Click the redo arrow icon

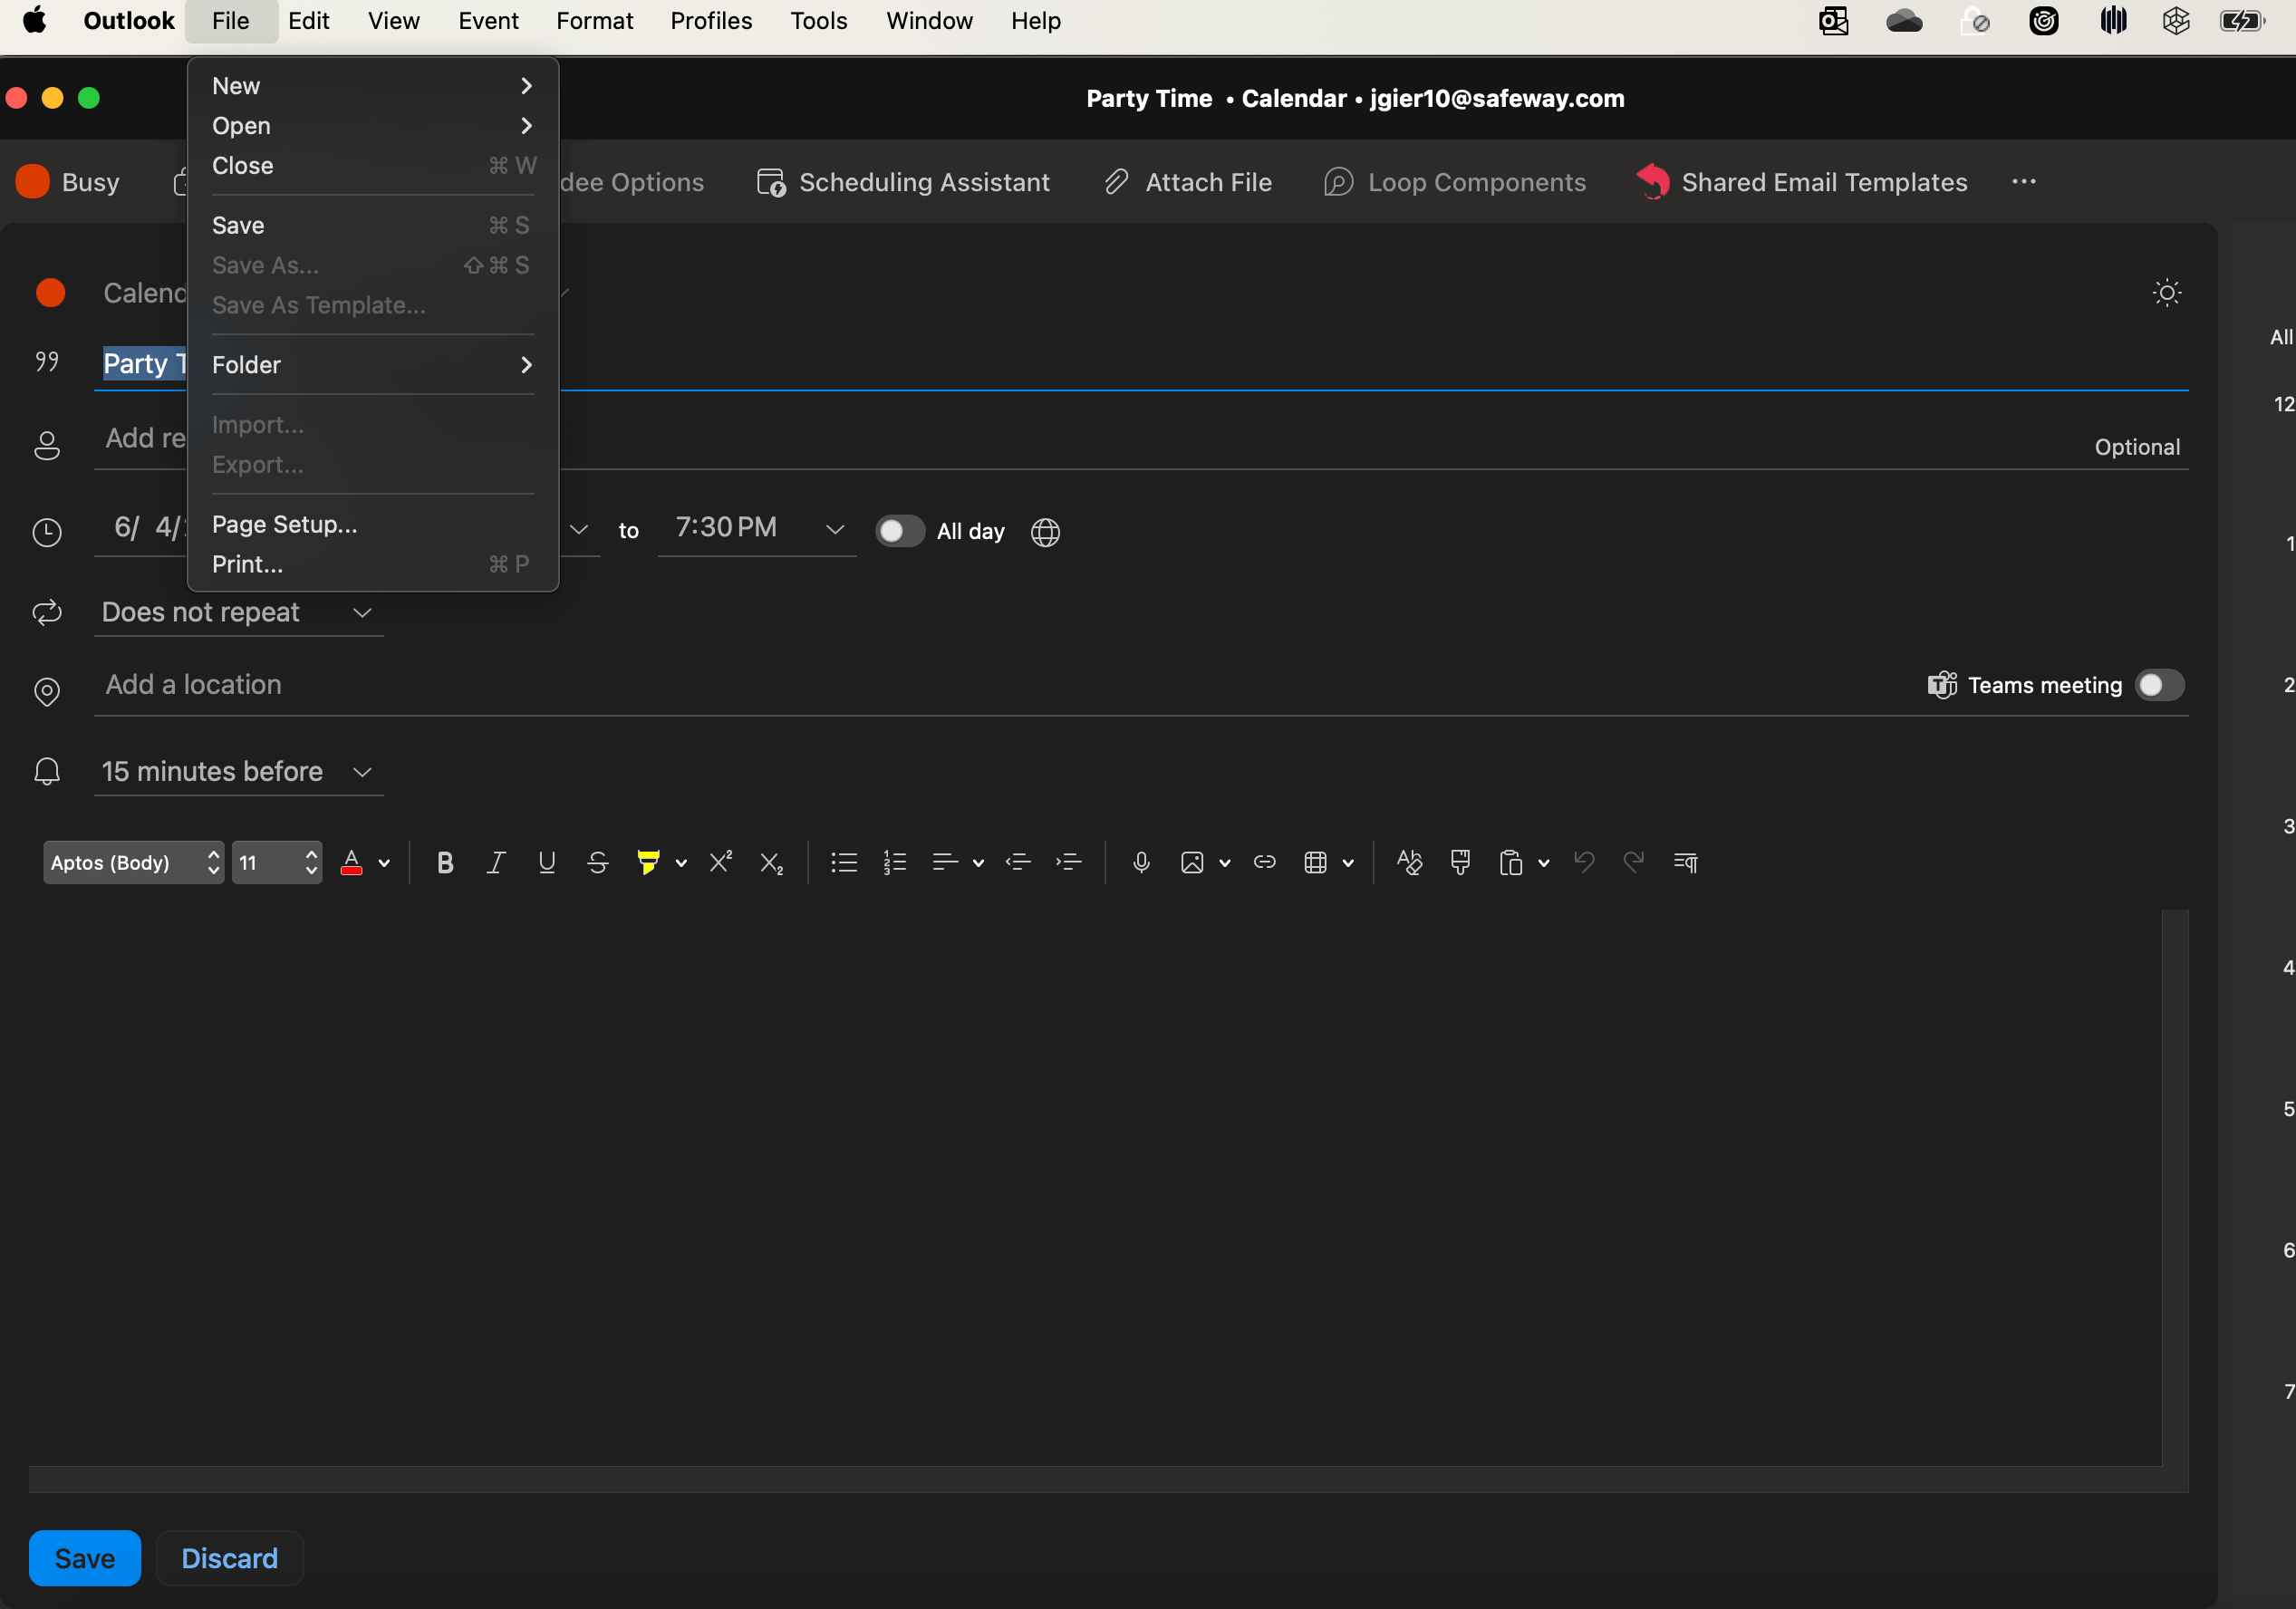pyautogui.click(x=1633, y=862)
